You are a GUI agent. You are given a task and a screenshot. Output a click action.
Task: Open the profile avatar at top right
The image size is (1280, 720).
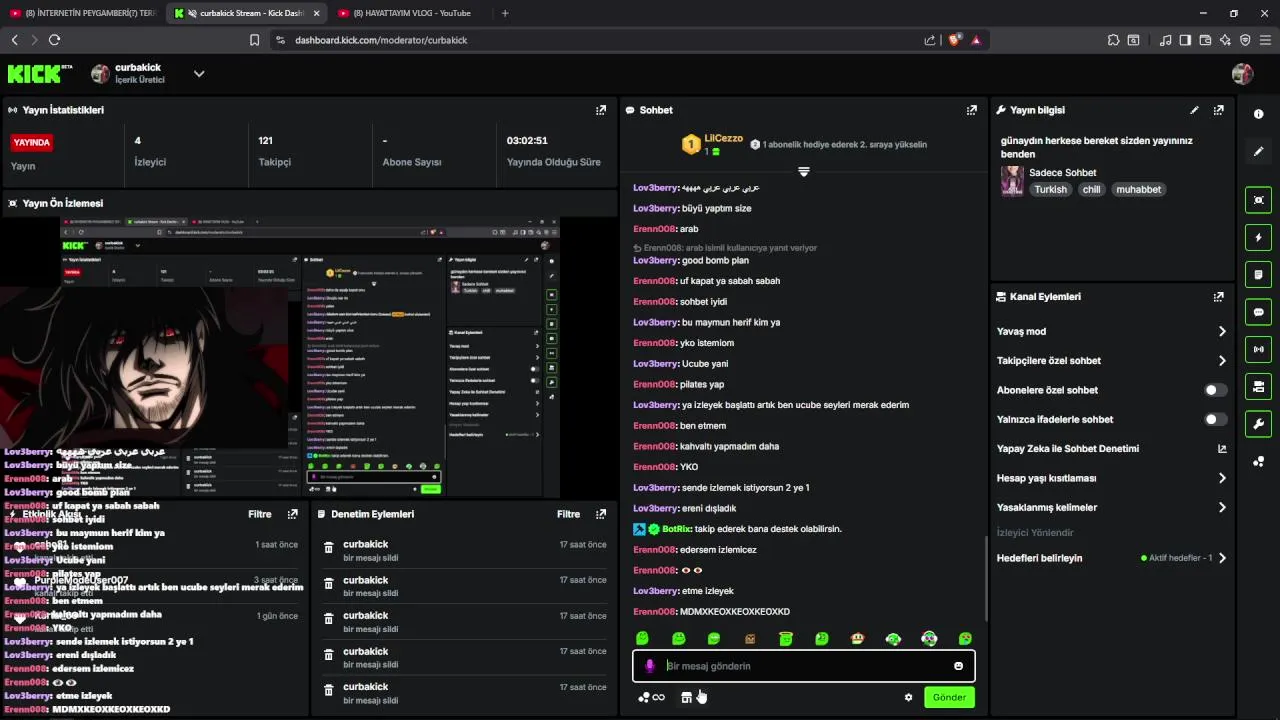pos(1242,74)
